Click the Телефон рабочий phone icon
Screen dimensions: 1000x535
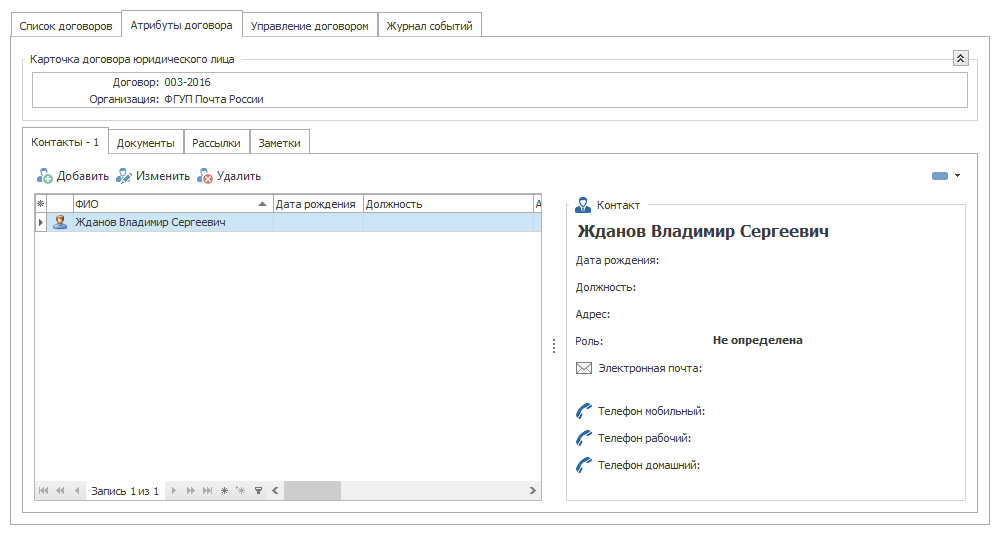click(584, 438)
